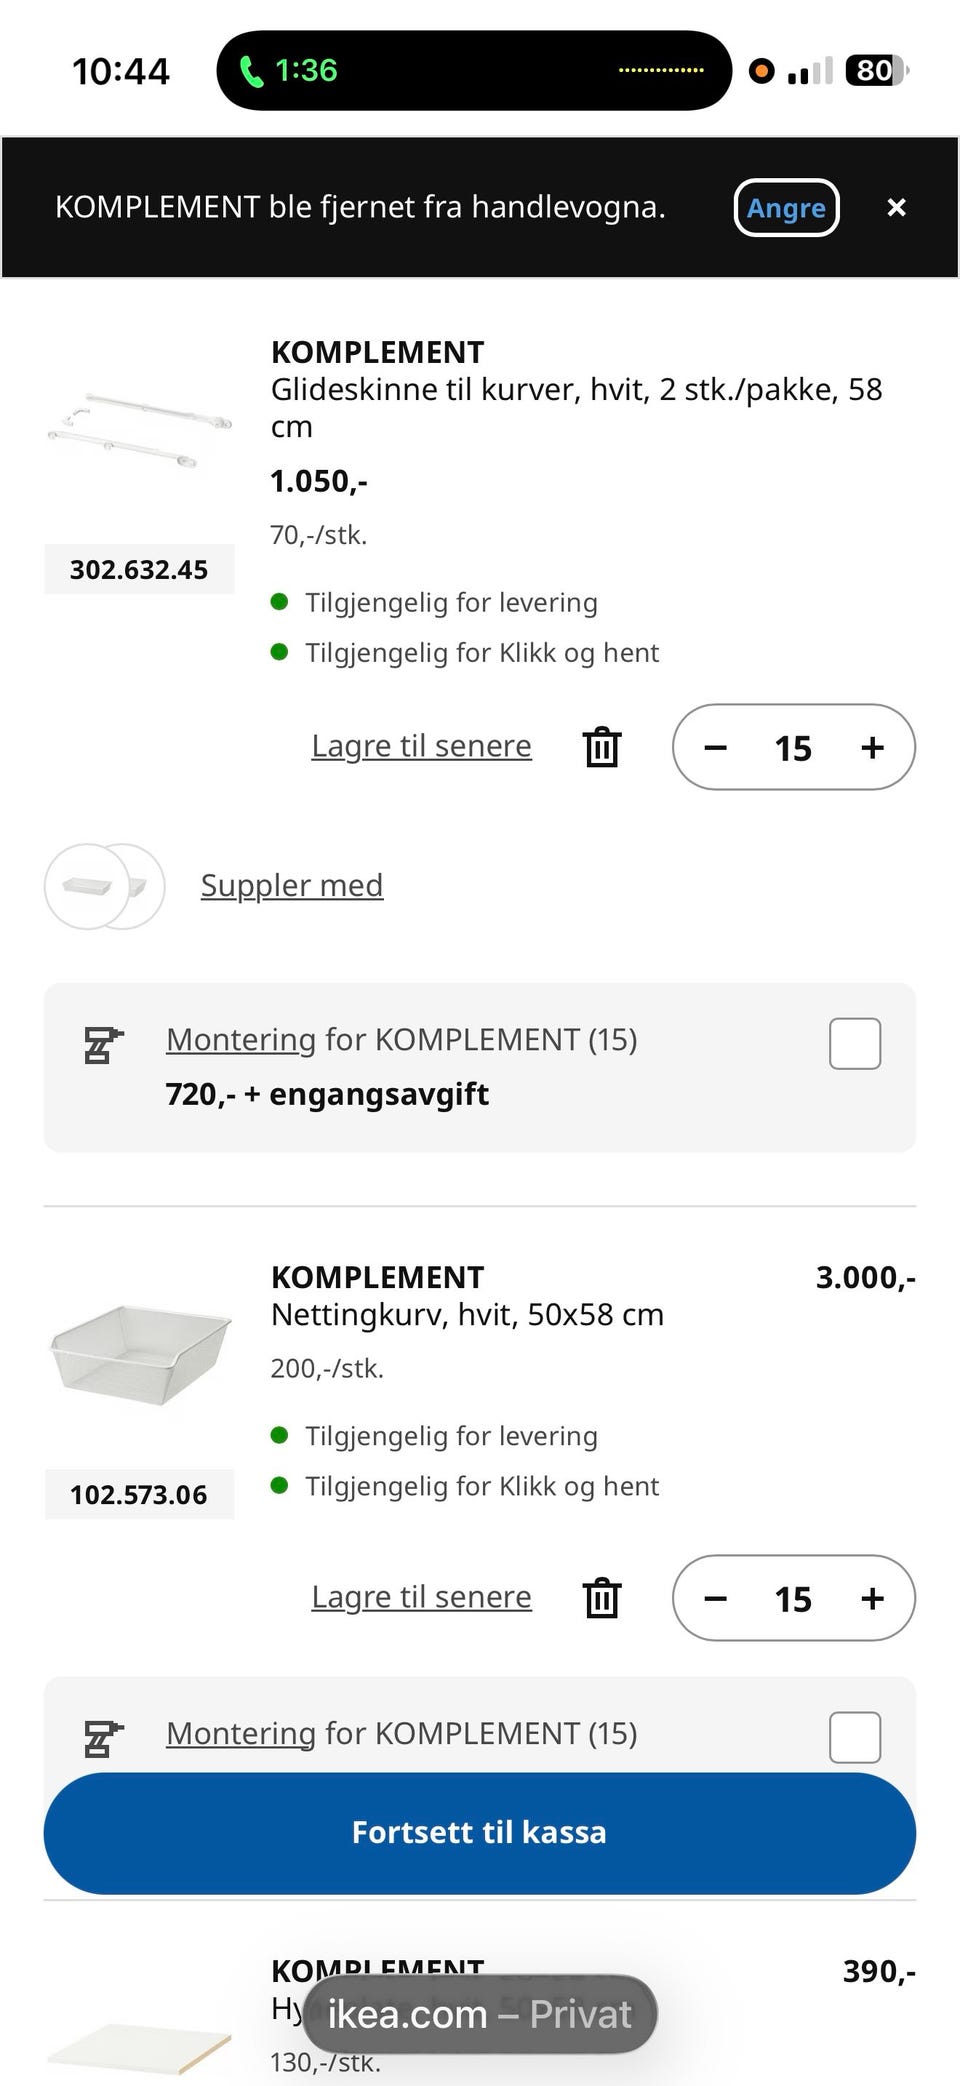The width and height of the screenshot is (960, 2086).
Task: Open Montering link in the first assembly box
Action: [241, 1039]
